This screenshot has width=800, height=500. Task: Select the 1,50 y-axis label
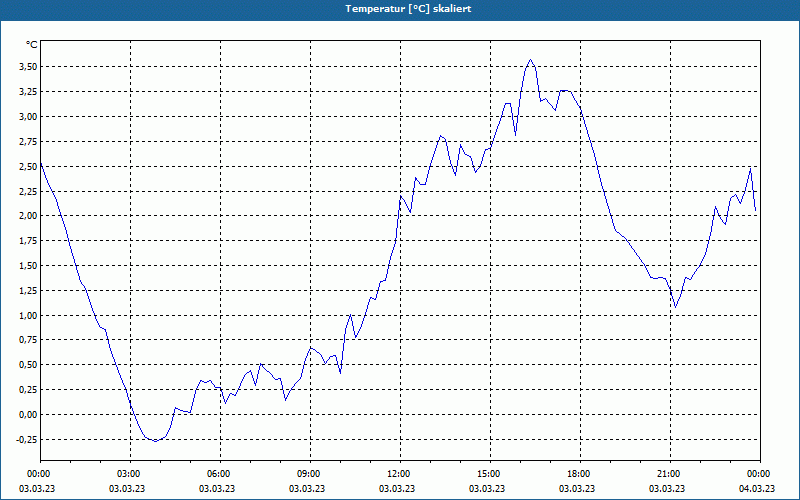(28, 266)
